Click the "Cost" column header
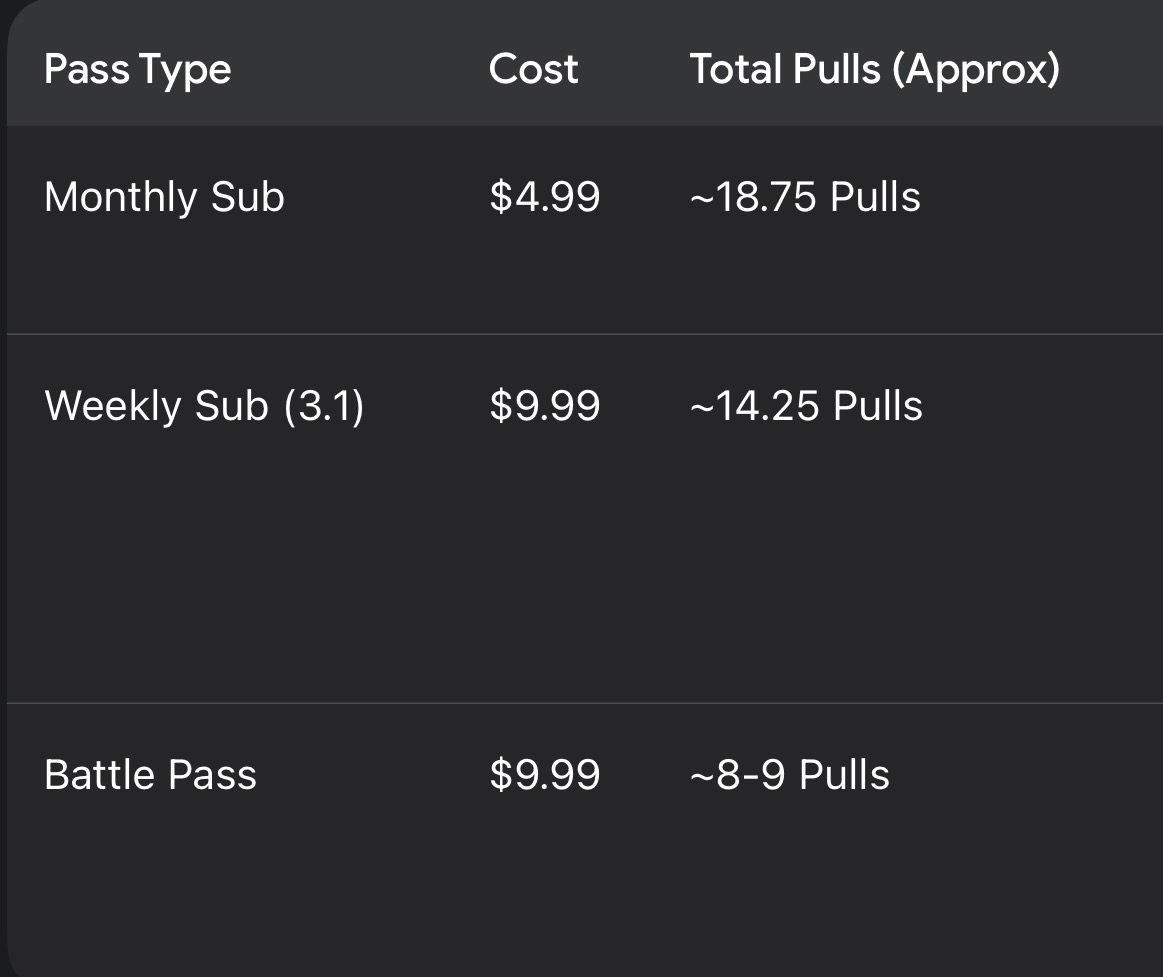Image resolution: width=1163 pixels, height=977 pixels. pos(533,70)
